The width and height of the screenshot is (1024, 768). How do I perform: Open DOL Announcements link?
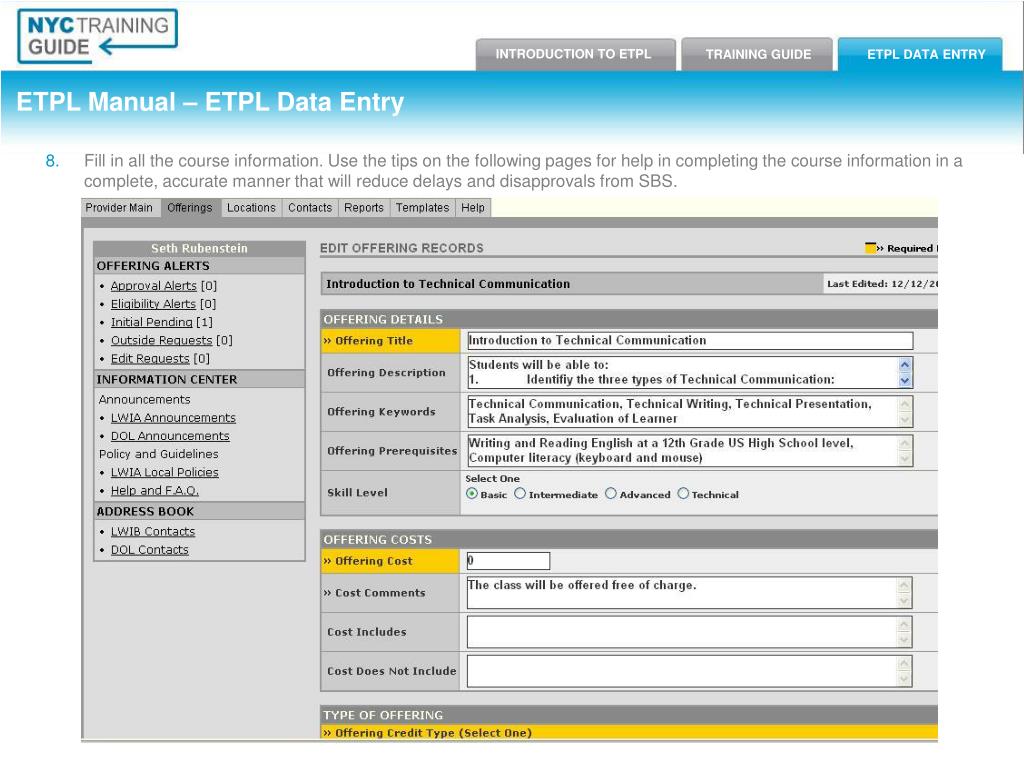point(170,436)
